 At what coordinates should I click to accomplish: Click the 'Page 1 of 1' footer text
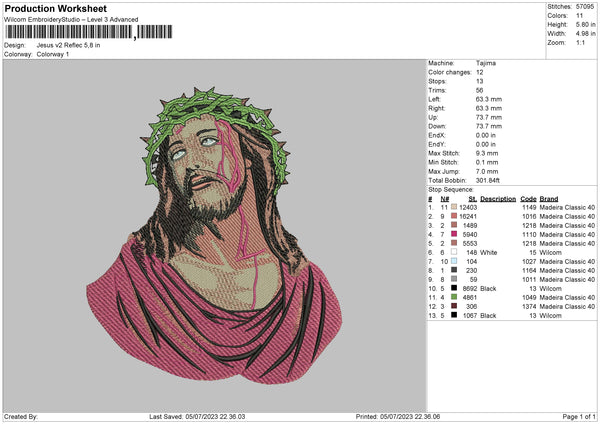coord(579,416)
